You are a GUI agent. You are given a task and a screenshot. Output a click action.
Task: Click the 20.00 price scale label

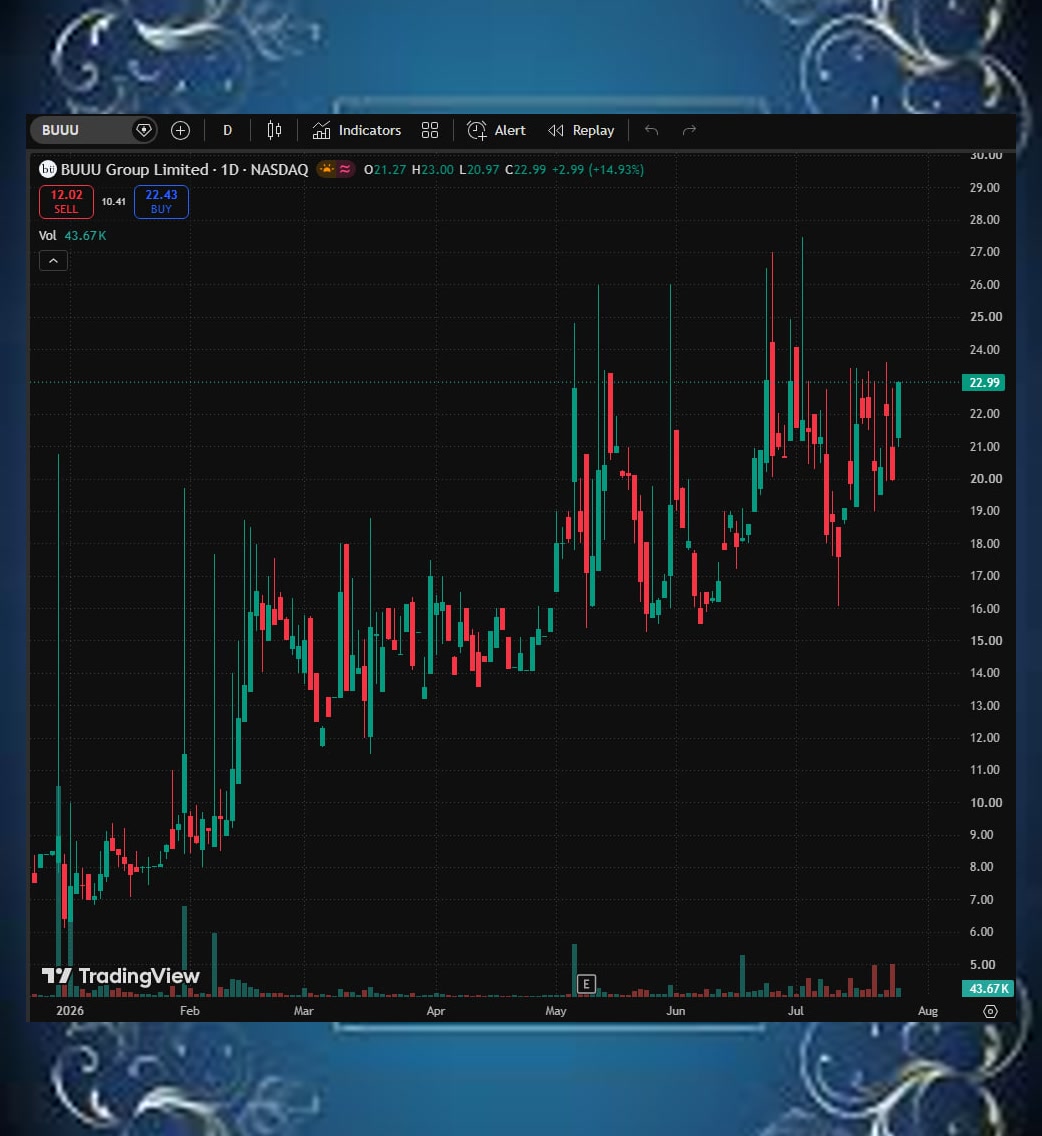coord(985,479)
